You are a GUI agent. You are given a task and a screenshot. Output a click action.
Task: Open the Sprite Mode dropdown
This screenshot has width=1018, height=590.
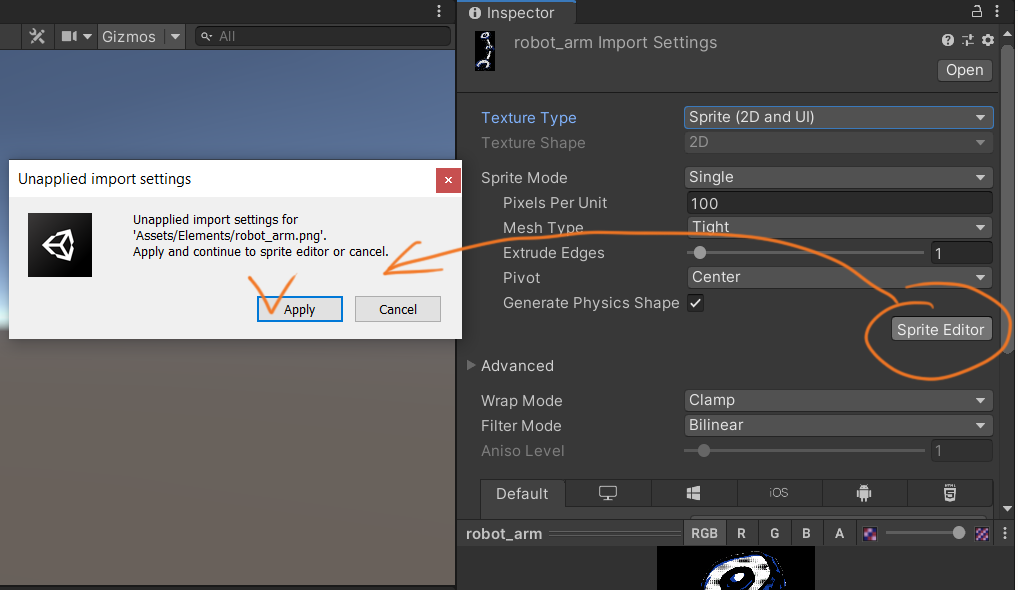(838, 177)
